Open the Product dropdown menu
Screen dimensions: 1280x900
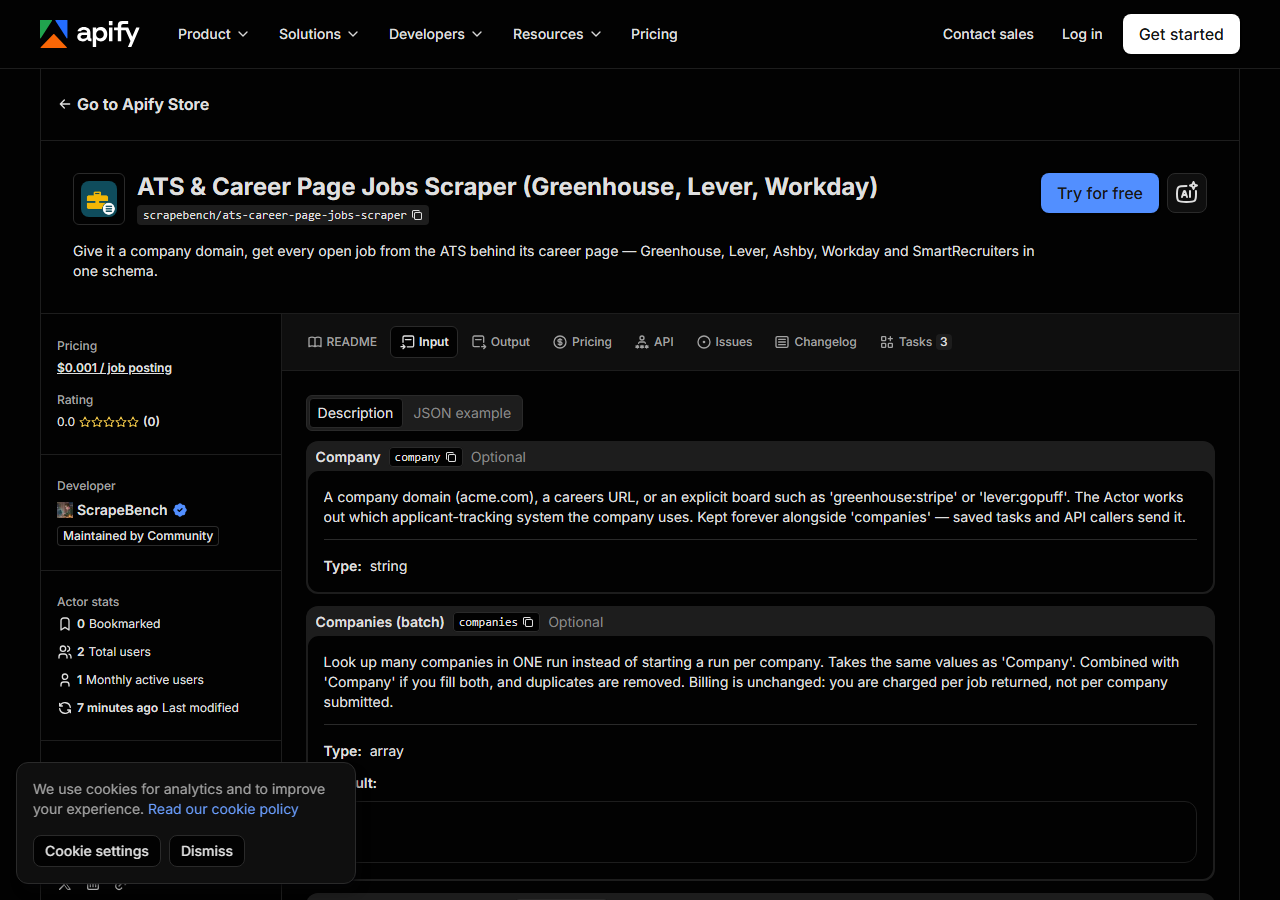213,34
